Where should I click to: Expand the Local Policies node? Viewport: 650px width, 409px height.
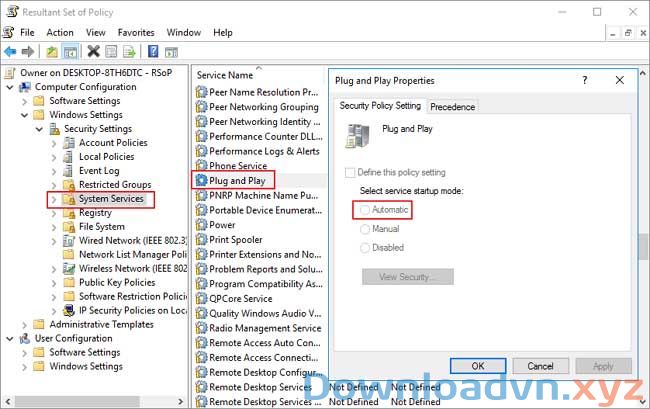click(x=54, y=157)
